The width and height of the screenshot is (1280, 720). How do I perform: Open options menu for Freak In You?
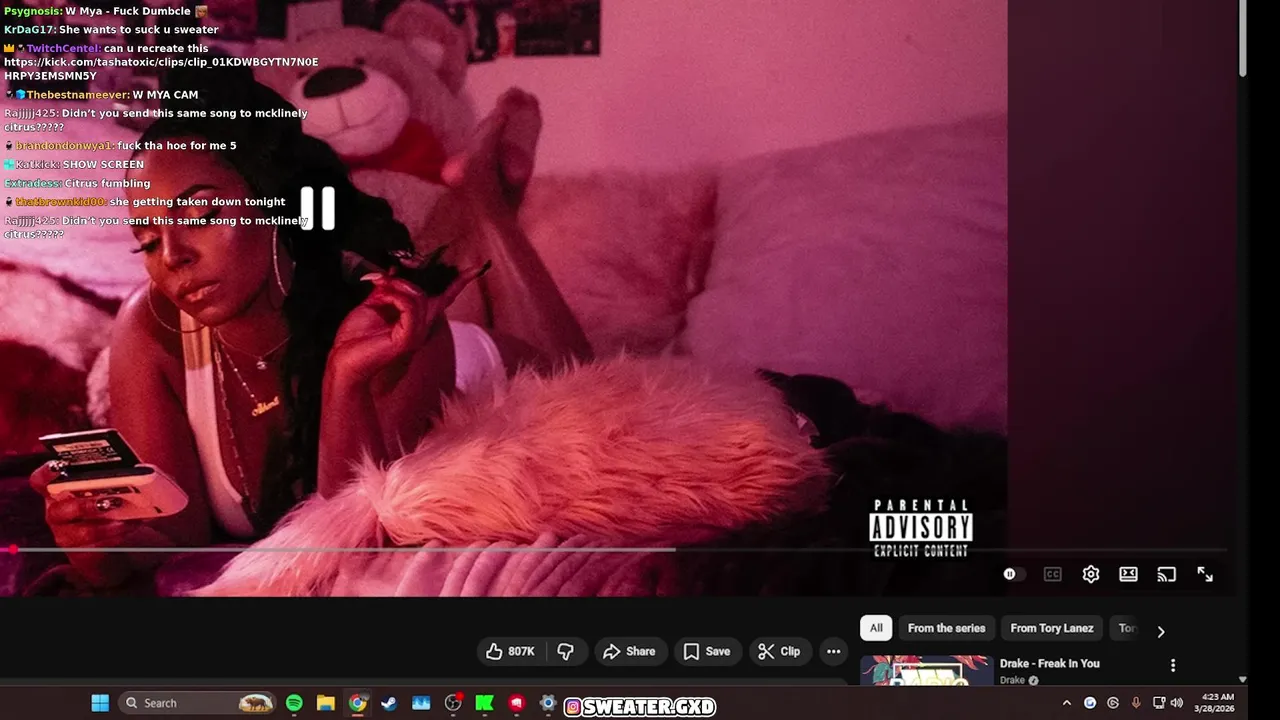coord(1173,665)
